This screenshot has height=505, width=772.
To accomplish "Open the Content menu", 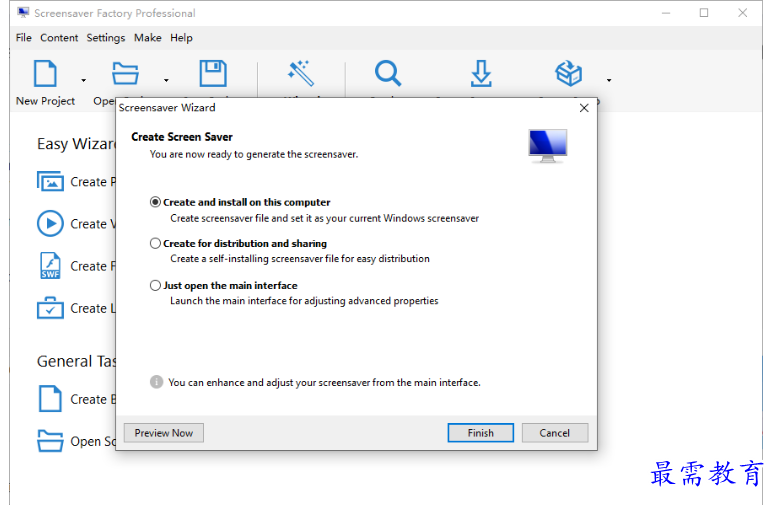I will tap(59, 38).
